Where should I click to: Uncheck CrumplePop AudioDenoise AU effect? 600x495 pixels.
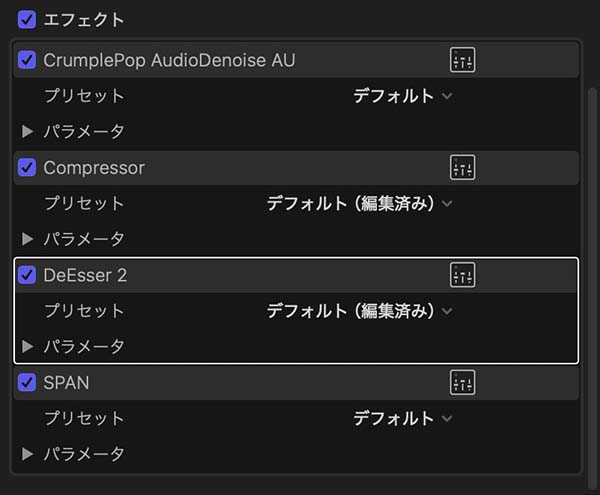point(27,60)
